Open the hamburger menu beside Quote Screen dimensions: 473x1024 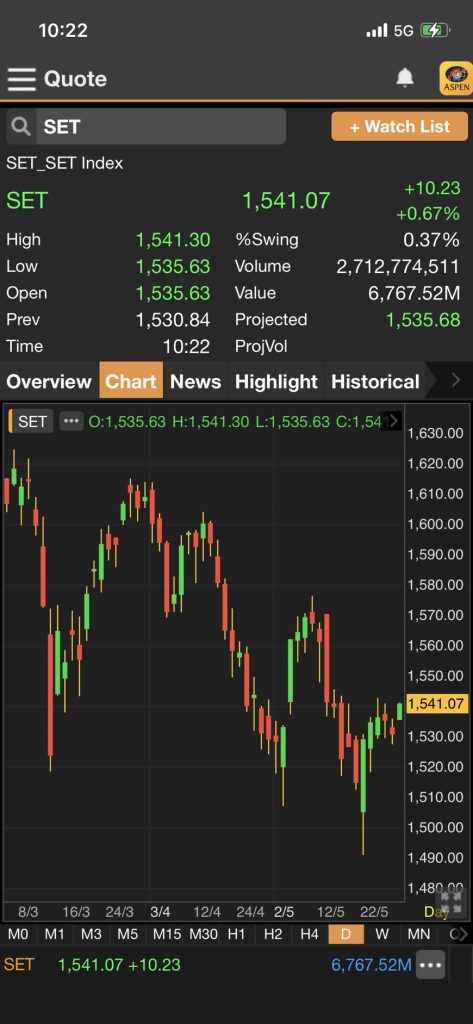pyautogui.click(x=22, y=79)
